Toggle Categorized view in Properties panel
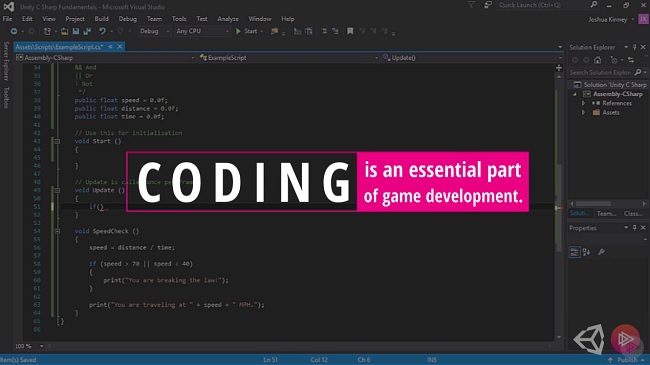The width and height of the screenshot is (650, 365). (575, 252)
